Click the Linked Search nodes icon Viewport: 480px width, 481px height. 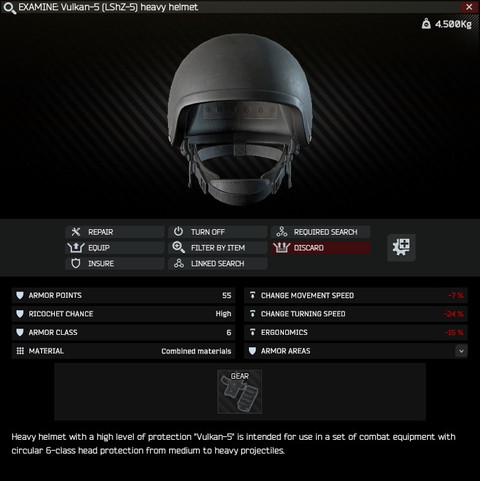click(179, 263)
